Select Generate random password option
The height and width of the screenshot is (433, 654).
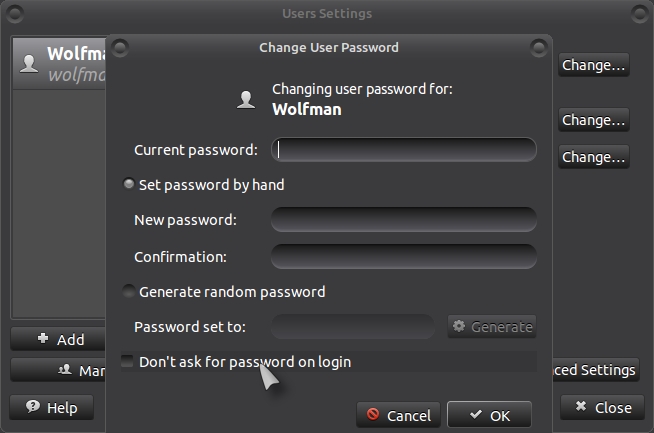point(129,292)
